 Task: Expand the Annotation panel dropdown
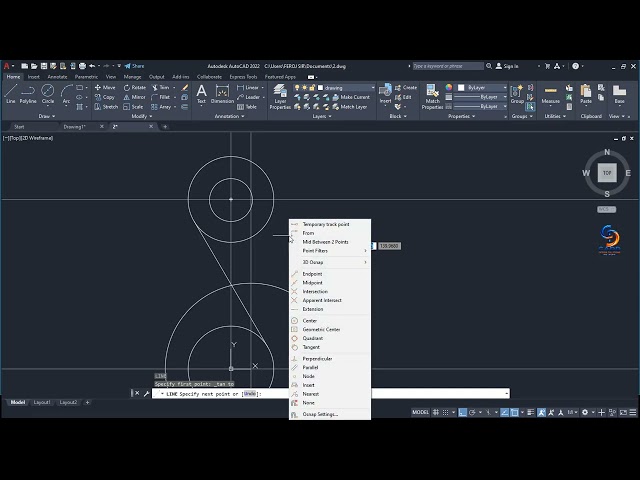tap(229, 116)
